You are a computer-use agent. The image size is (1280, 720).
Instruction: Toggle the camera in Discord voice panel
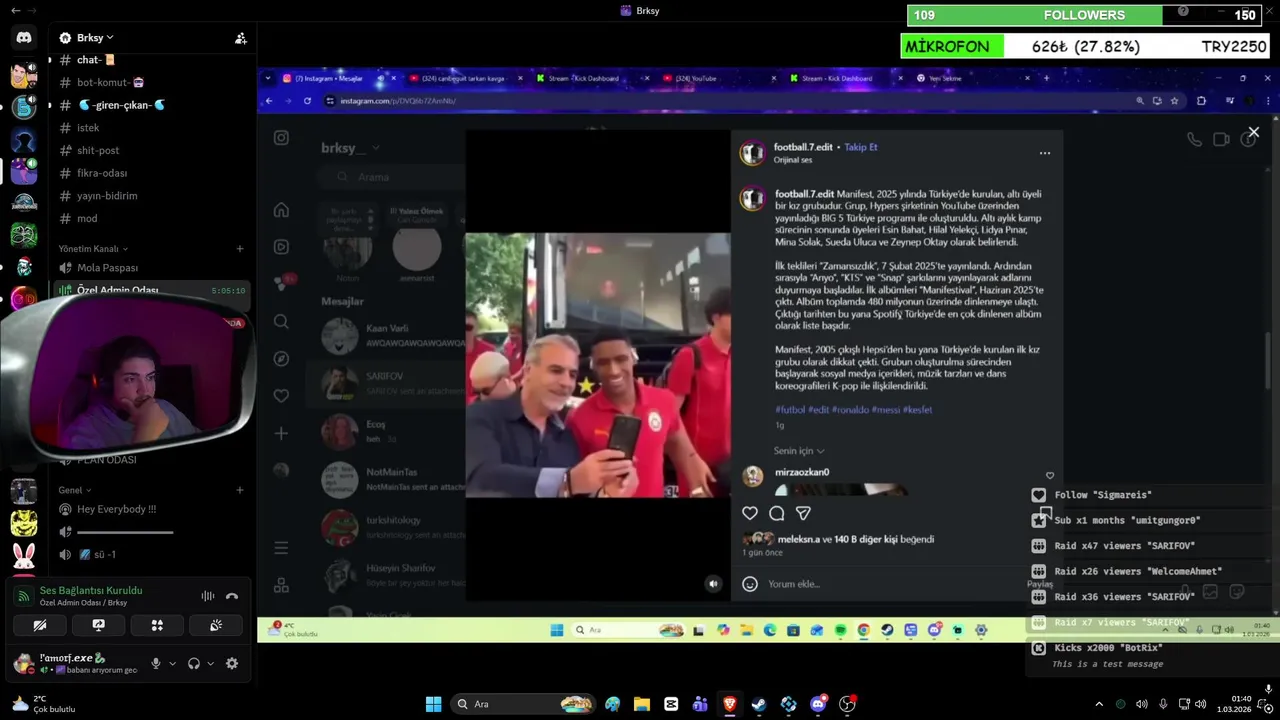point(40,625)
